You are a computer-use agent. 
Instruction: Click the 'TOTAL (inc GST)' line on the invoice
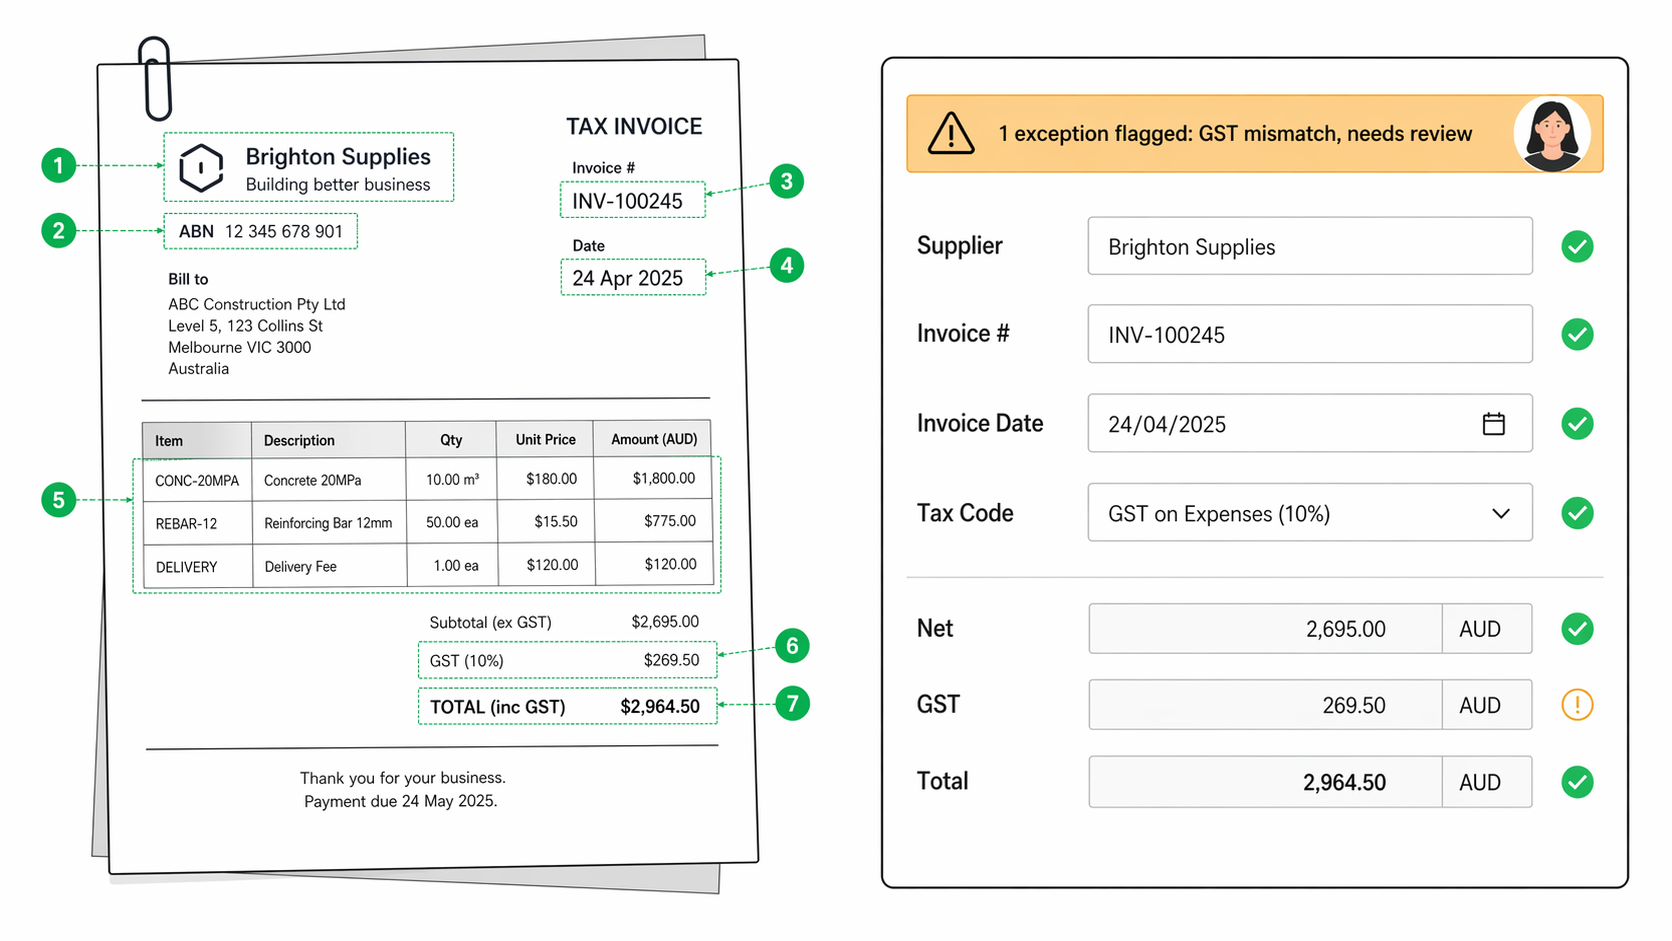coord(567,706)
